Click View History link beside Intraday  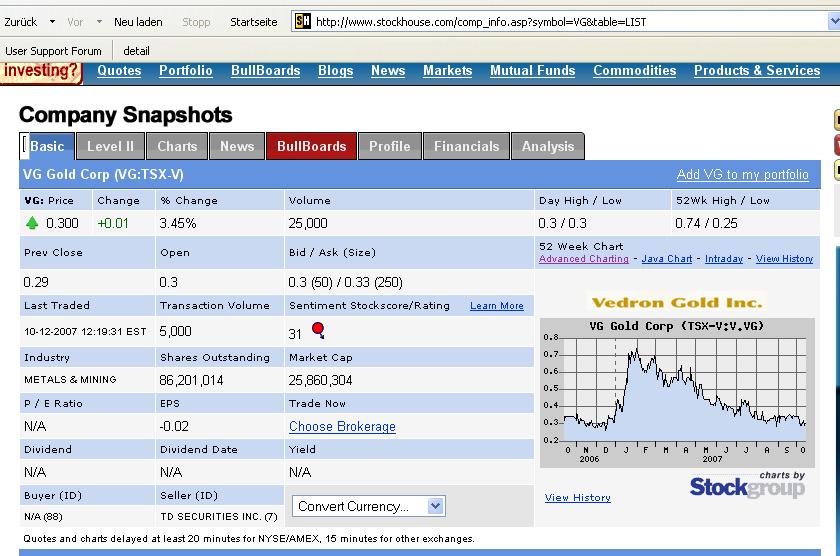coord(784,259)
